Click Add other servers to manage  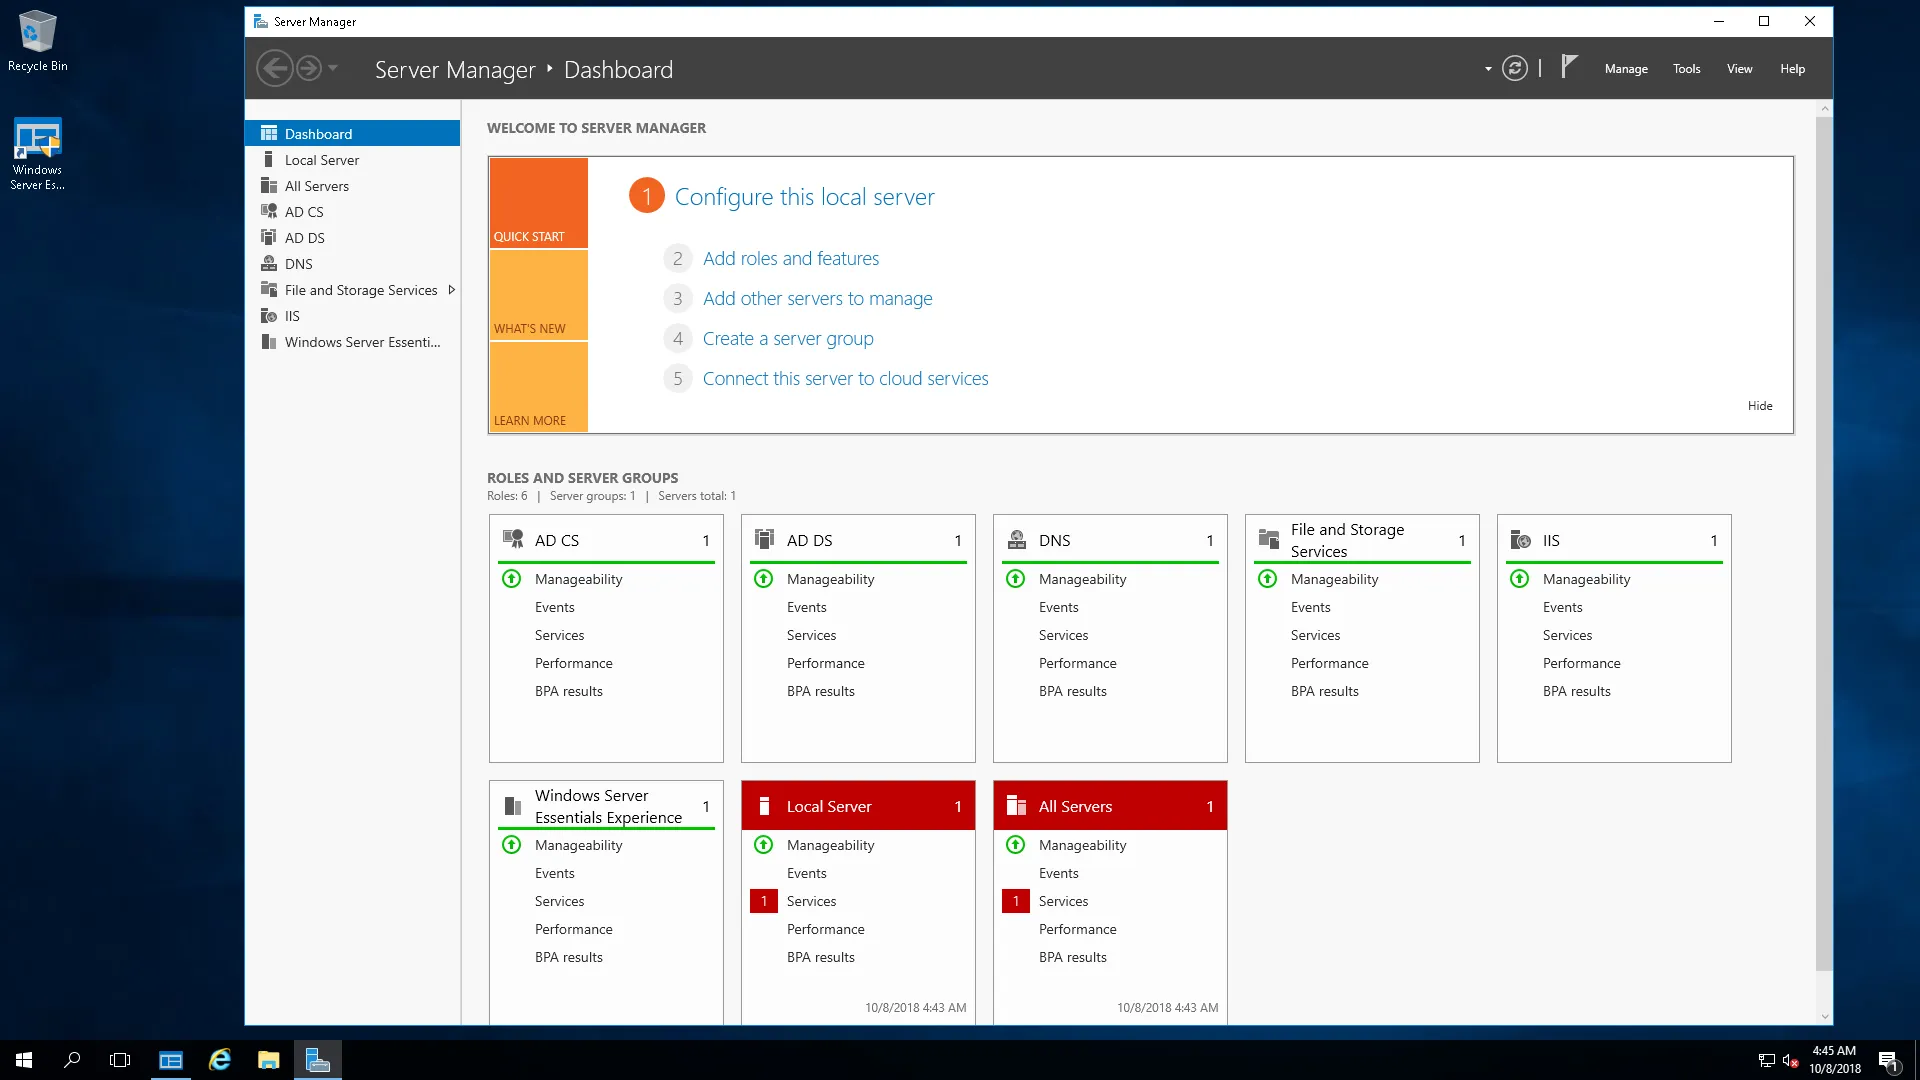(x=817, y=298)
